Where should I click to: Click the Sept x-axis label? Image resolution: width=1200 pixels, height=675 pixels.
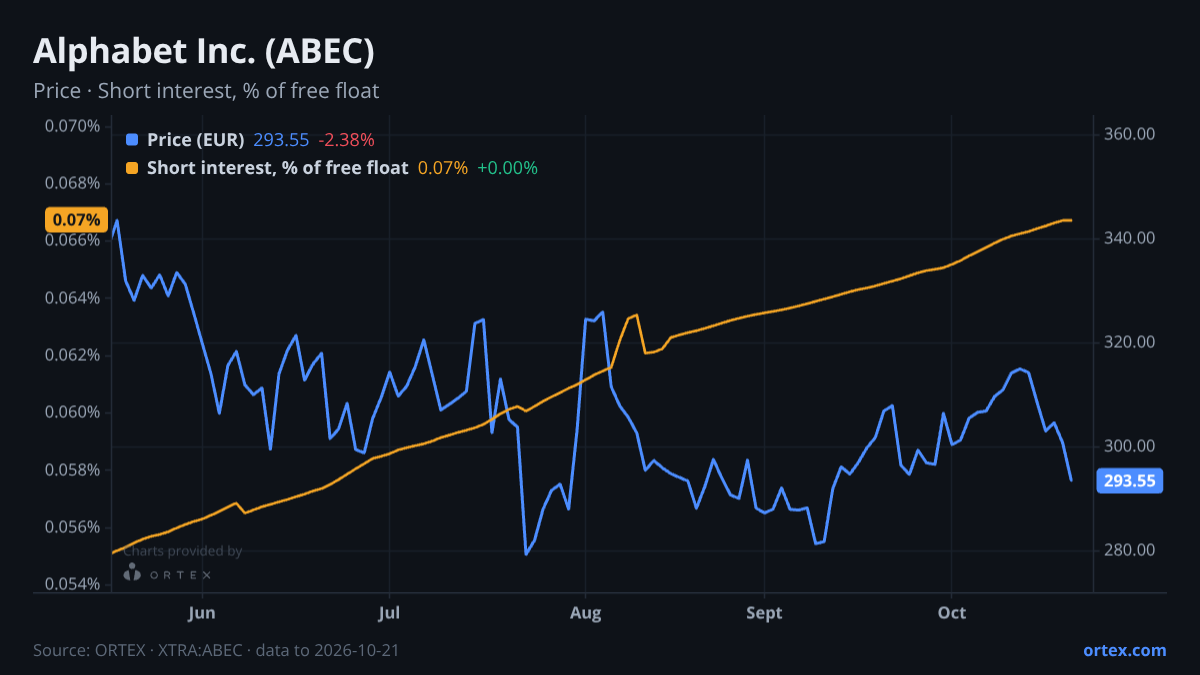coord(764,613)
